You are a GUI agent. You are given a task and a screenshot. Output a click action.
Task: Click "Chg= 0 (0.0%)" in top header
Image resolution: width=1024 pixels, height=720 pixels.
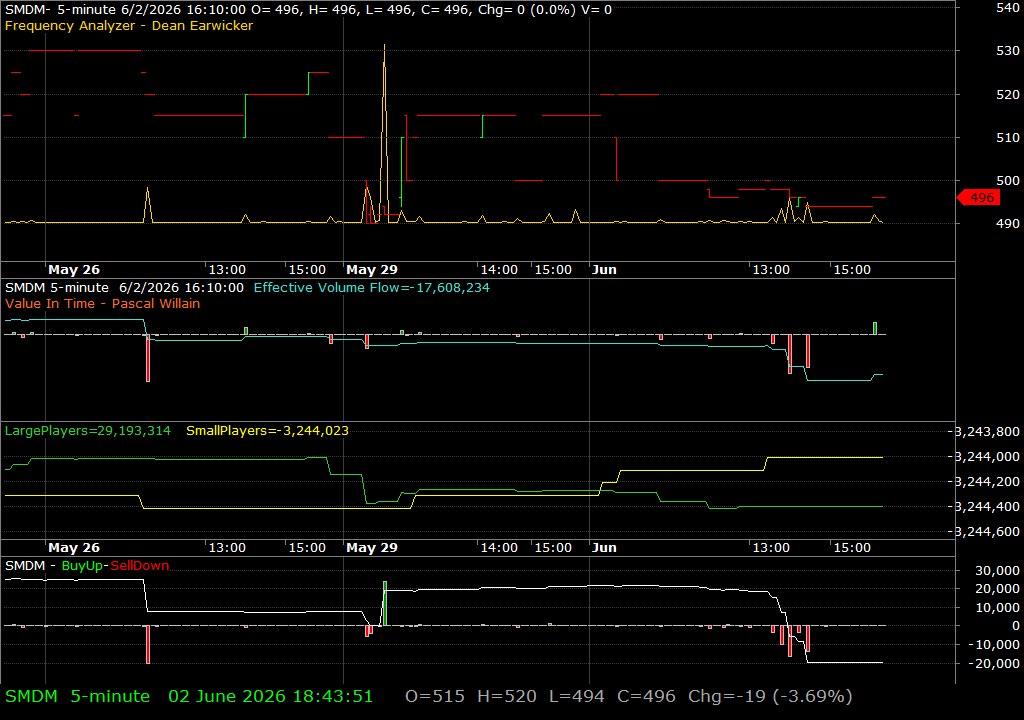[528, 10]
